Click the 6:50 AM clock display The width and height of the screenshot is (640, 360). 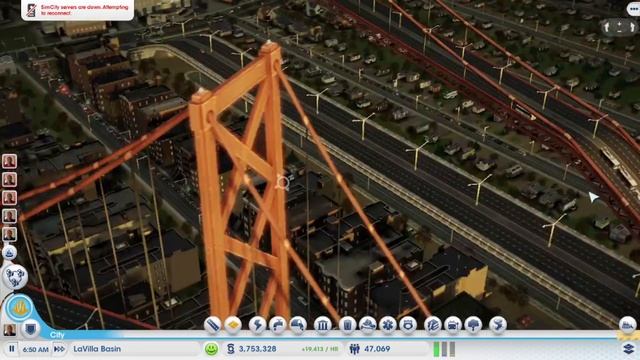(36, 349)
